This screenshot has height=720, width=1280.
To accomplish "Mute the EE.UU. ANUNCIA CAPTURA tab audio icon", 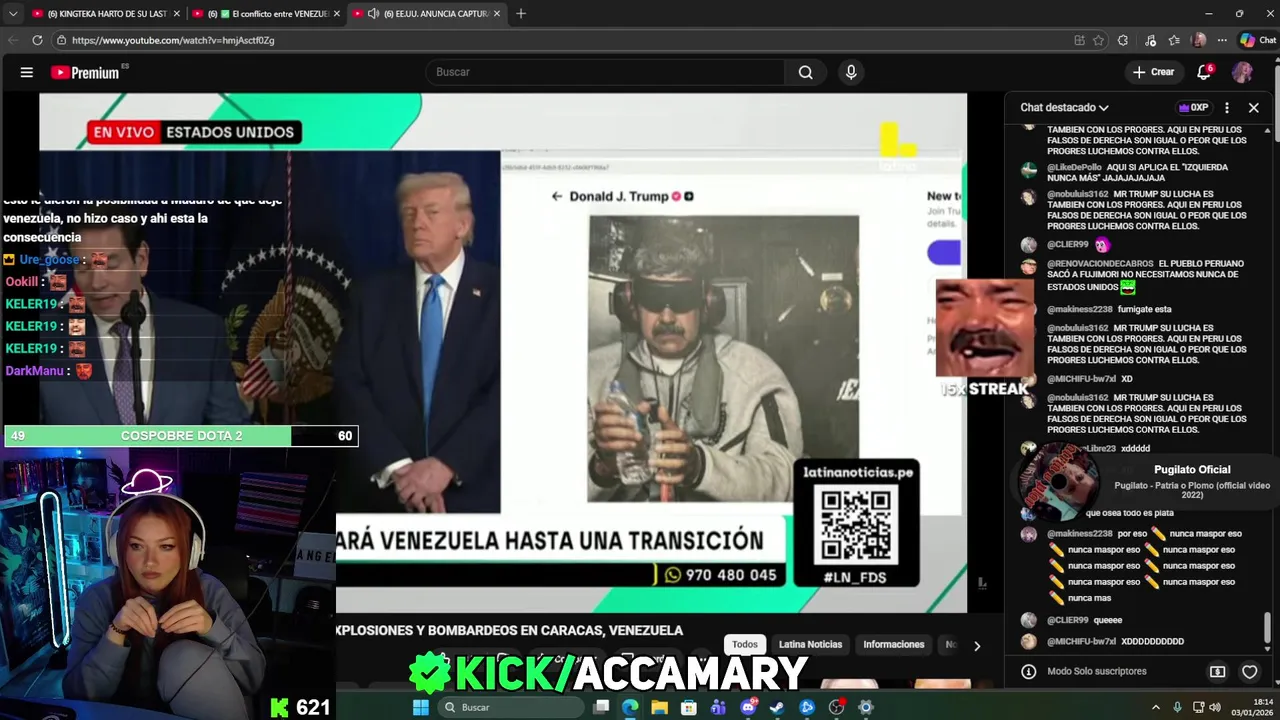I will [373, 14].
